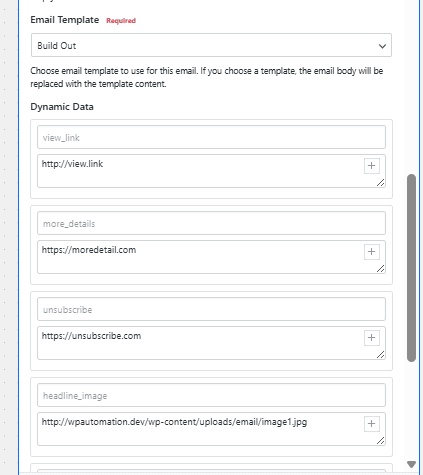The width and height of the screenshot is (423, 475).
Task: Click the scrollbar down arrow
Action: [411, 464]
